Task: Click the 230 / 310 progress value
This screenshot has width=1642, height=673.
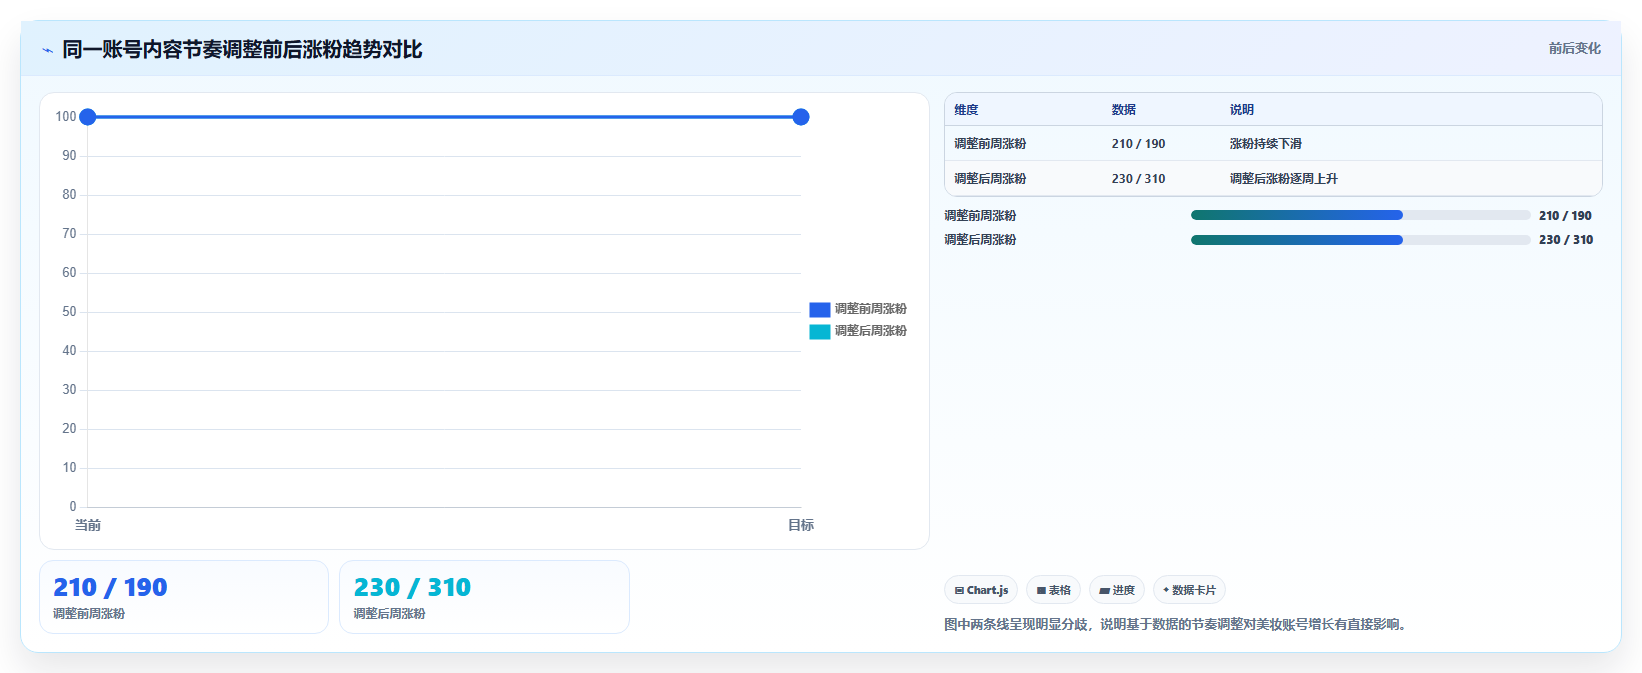Action: pos(1565,239)
